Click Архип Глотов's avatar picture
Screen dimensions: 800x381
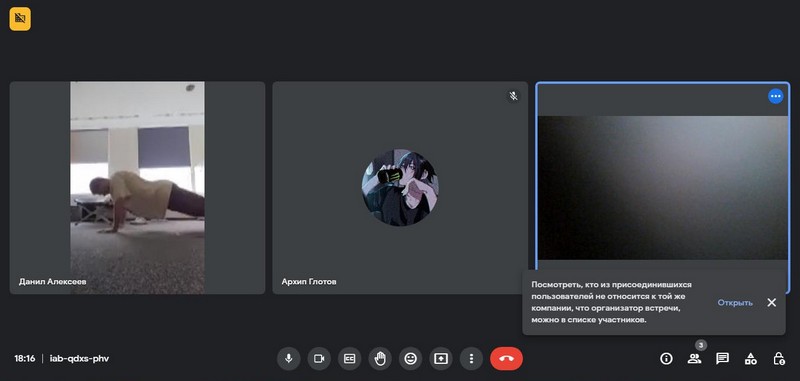(400, 188)
